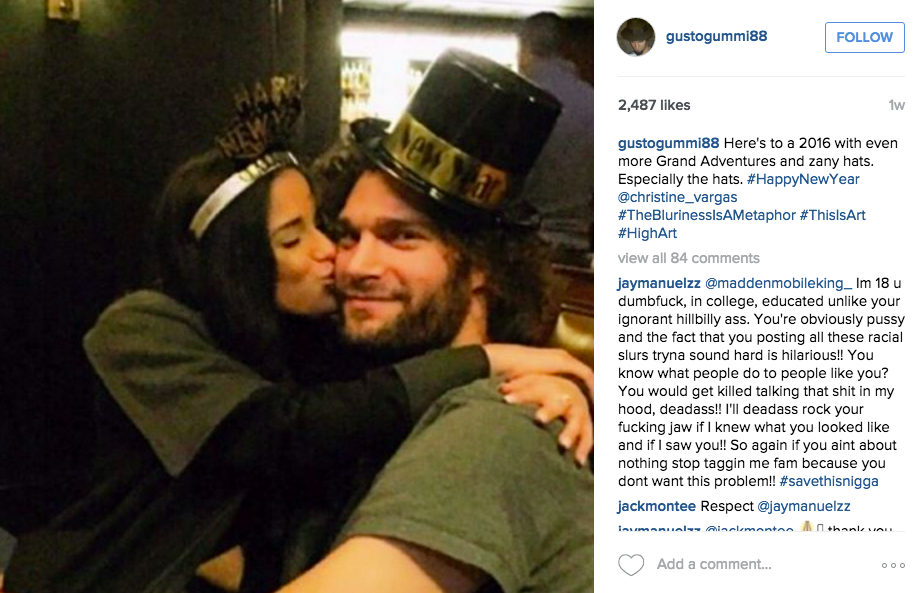Click the @jaymanuelzz mention in jackmontee's comment

pyautogui.click(x=804, y=506)
